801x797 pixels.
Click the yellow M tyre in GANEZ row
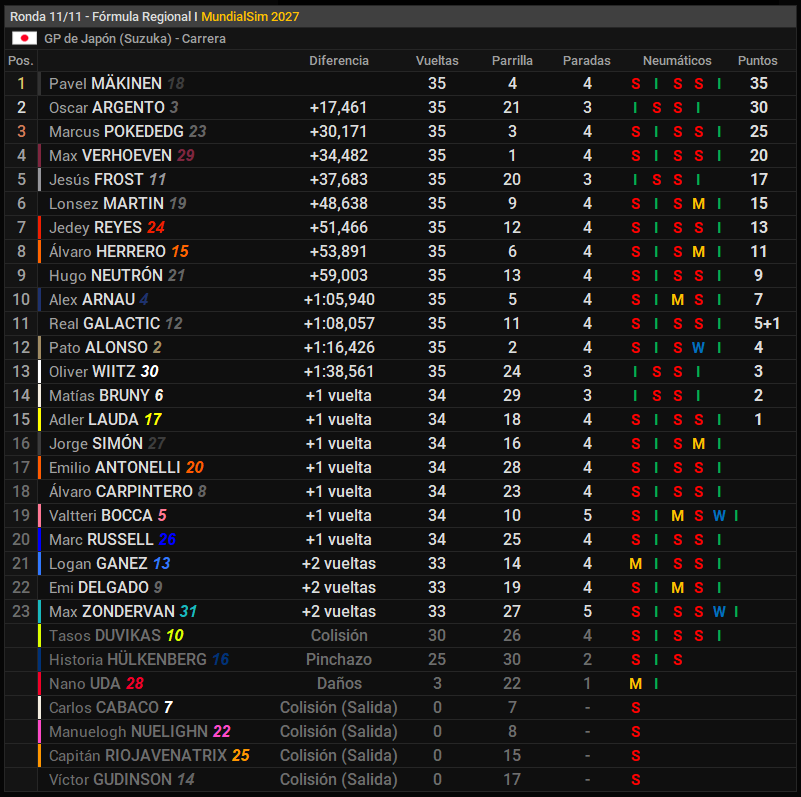click(x=635, y=564)
